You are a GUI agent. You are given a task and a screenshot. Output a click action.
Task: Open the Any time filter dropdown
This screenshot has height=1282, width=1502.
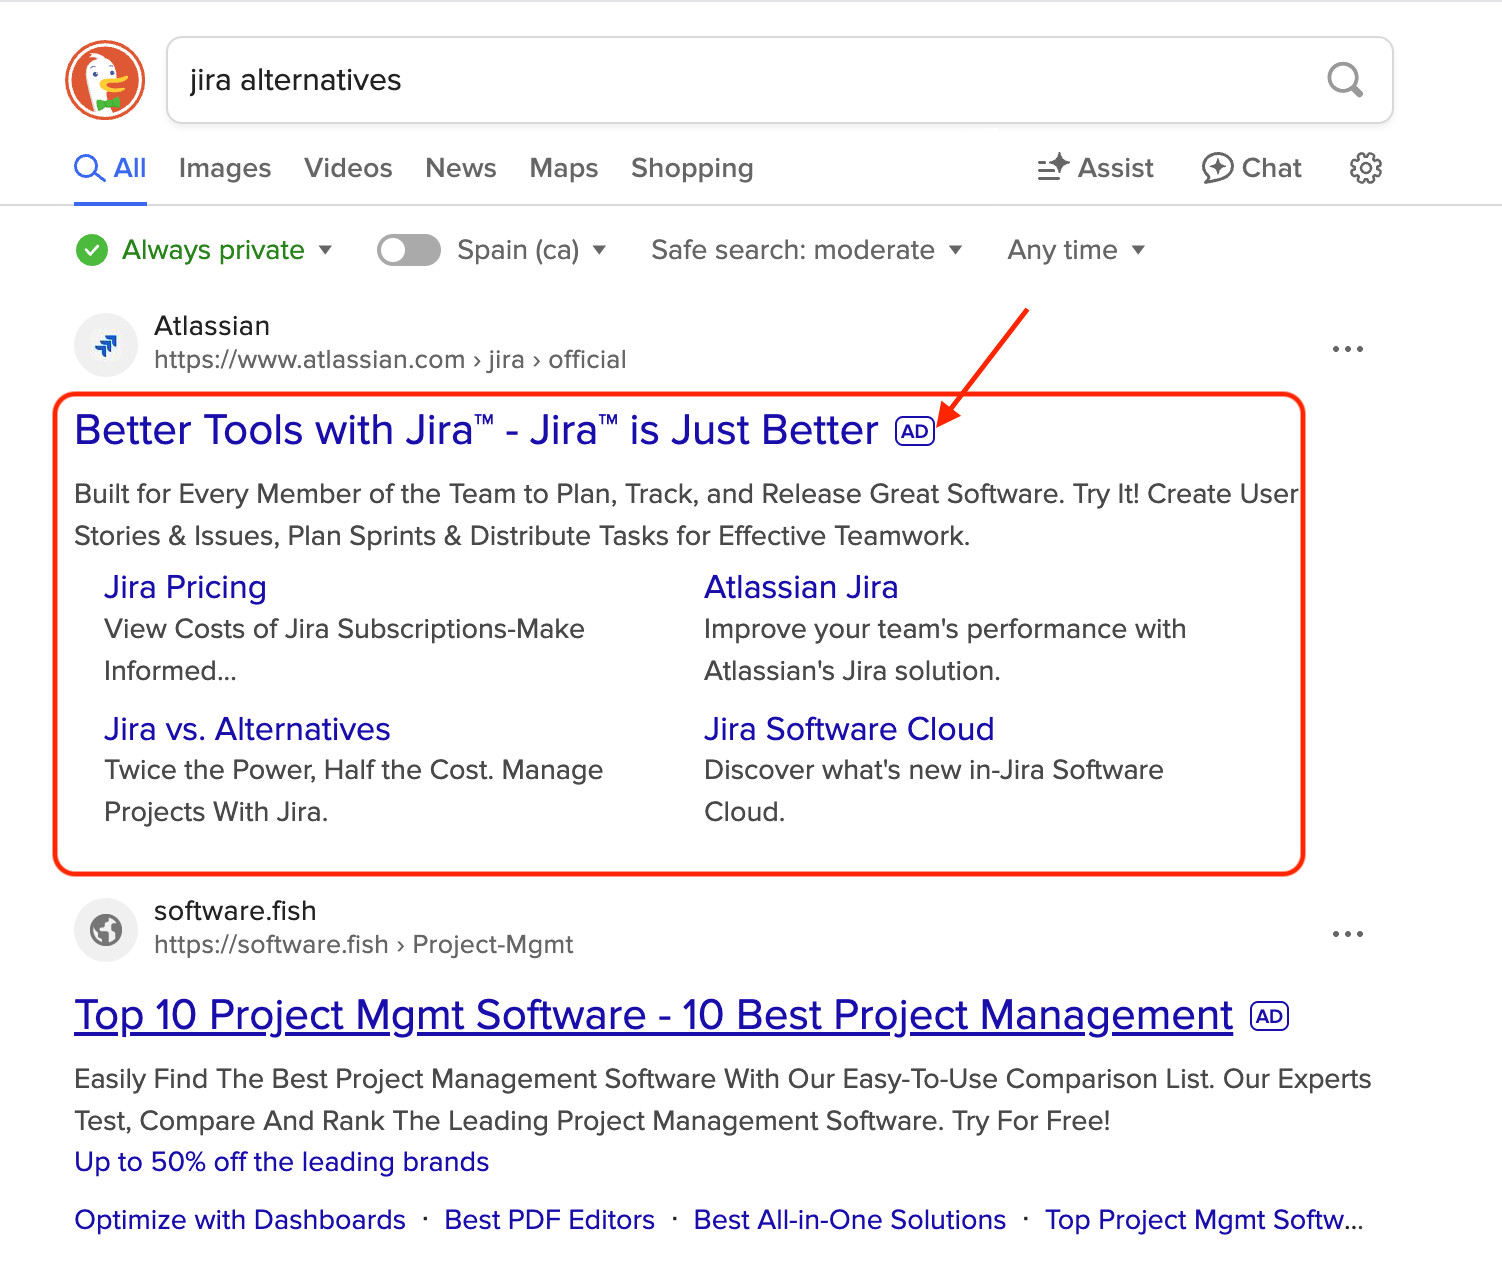point(1076,250)
